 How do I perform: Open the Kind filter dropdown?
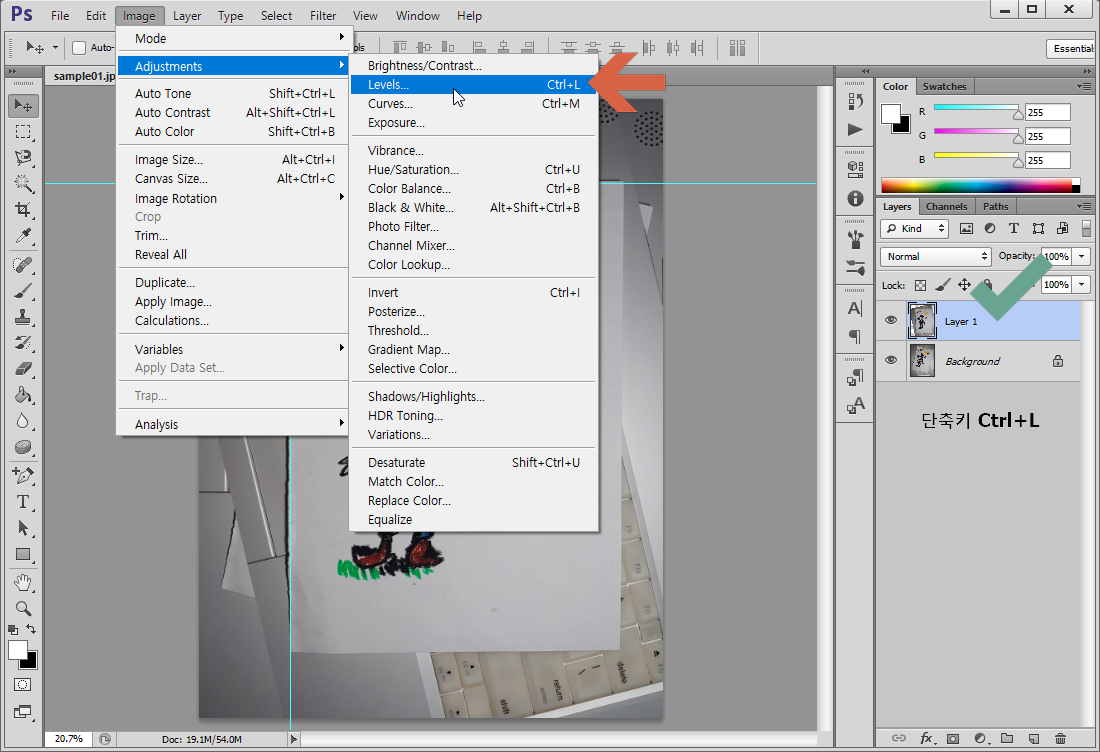click(914, 229)
